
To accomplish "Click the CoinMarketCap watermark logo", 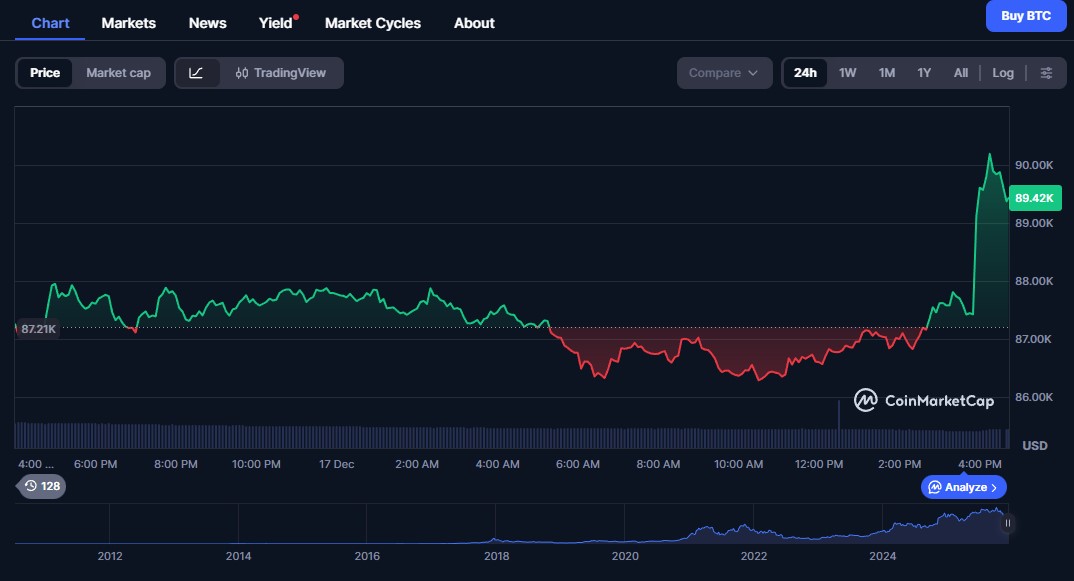I will [864, 400].
